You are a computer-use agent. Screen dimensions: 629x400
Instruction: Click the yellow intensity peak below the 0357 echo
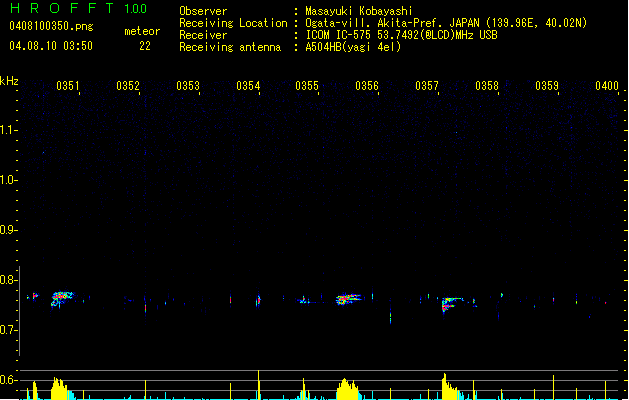pyautogui.click(x=450, y=387)
